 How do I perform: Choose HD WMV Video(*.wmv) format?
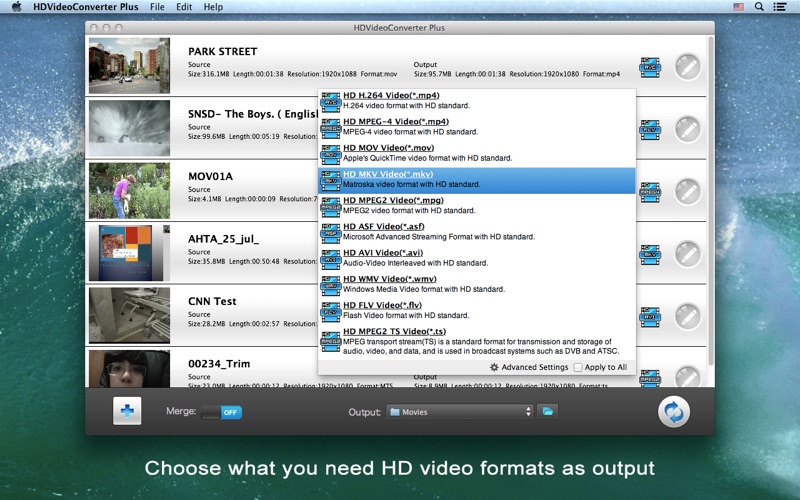click(477, 285)
